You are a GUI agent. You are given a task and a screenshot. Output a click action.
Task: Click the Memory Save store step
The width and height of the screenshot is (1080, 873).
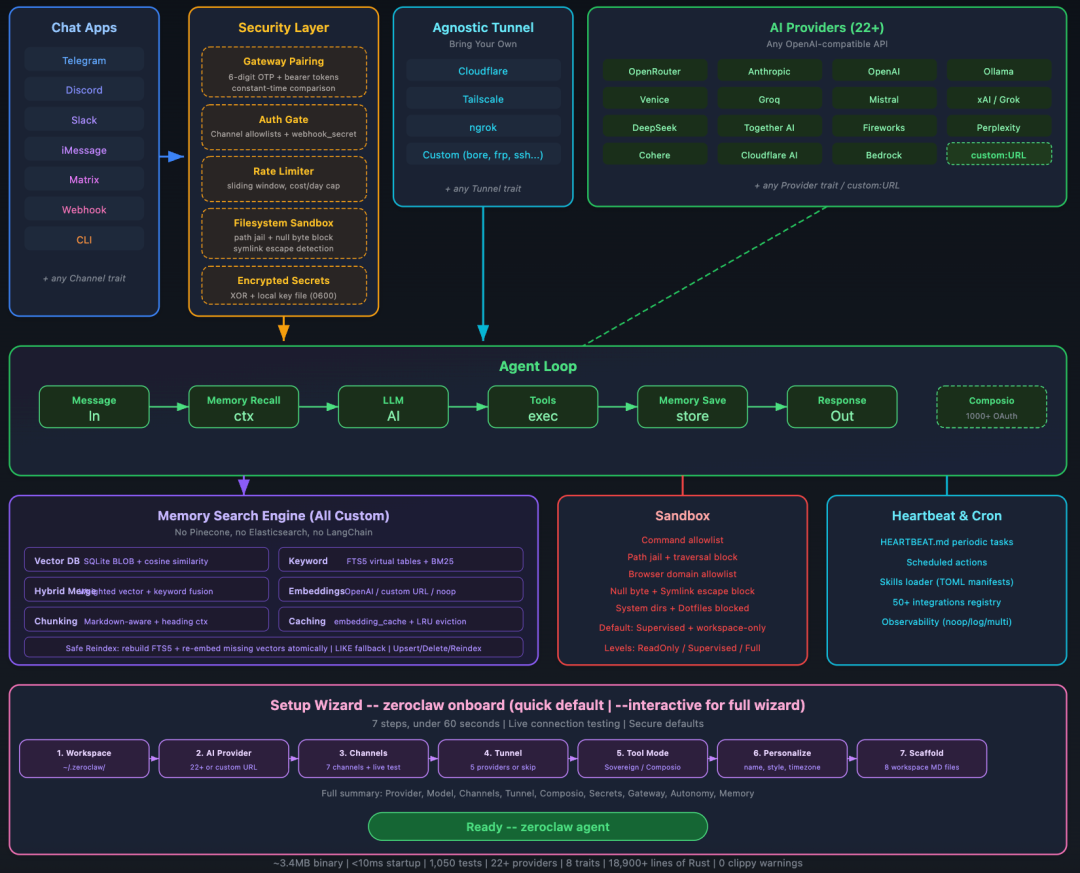(692, 407)
